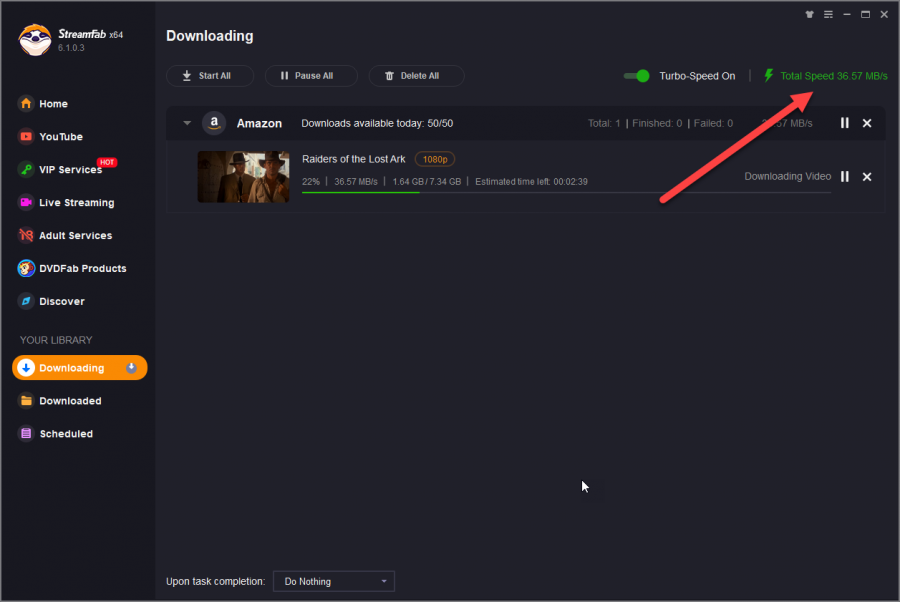Click the Estimated time left 00:02:39 text
This screenshot has width=900, height=602.
point(531,181)
